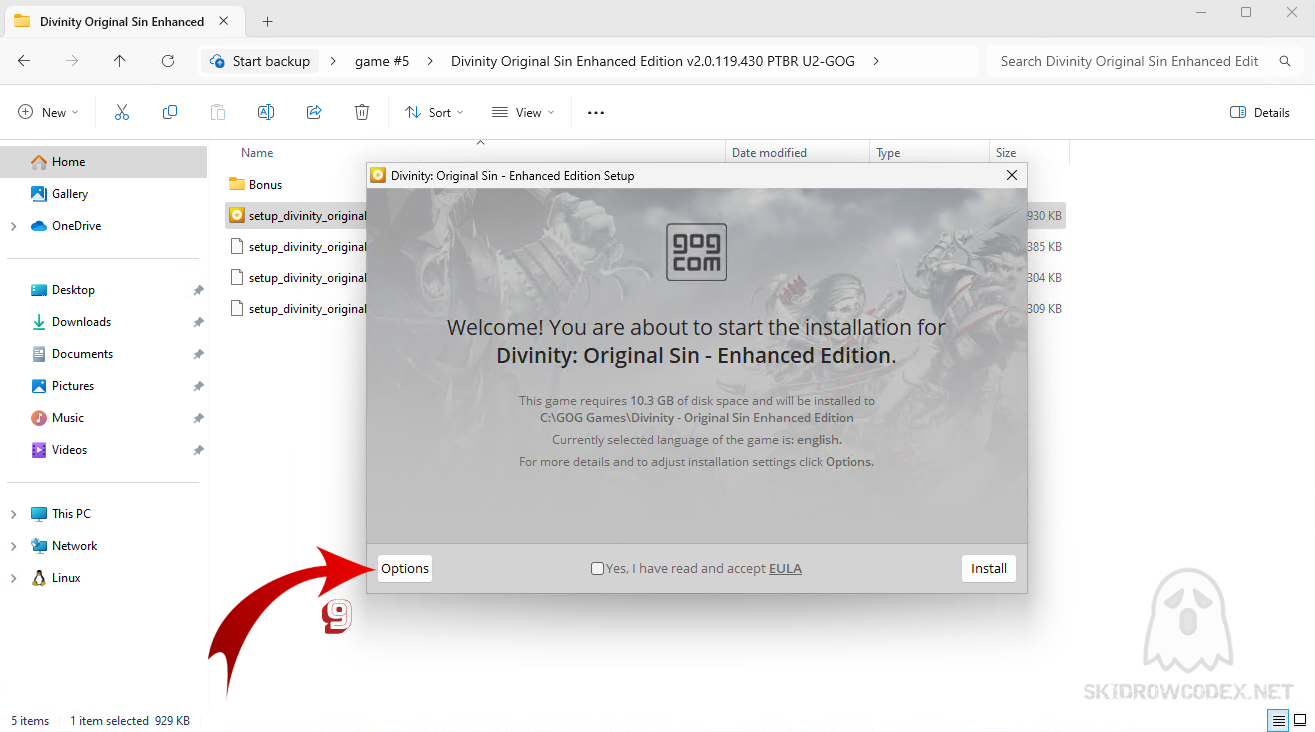Image resolution: width=1315 pixels, height=732 pixels.
Task: Open Options in GOG setup dialog
Action: pyautogui.click(x=405, y=568)
